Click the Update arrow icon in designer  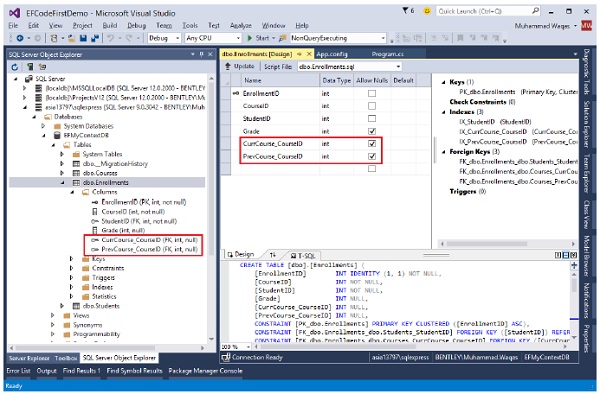pyautogui.click(x=228, y=66)
